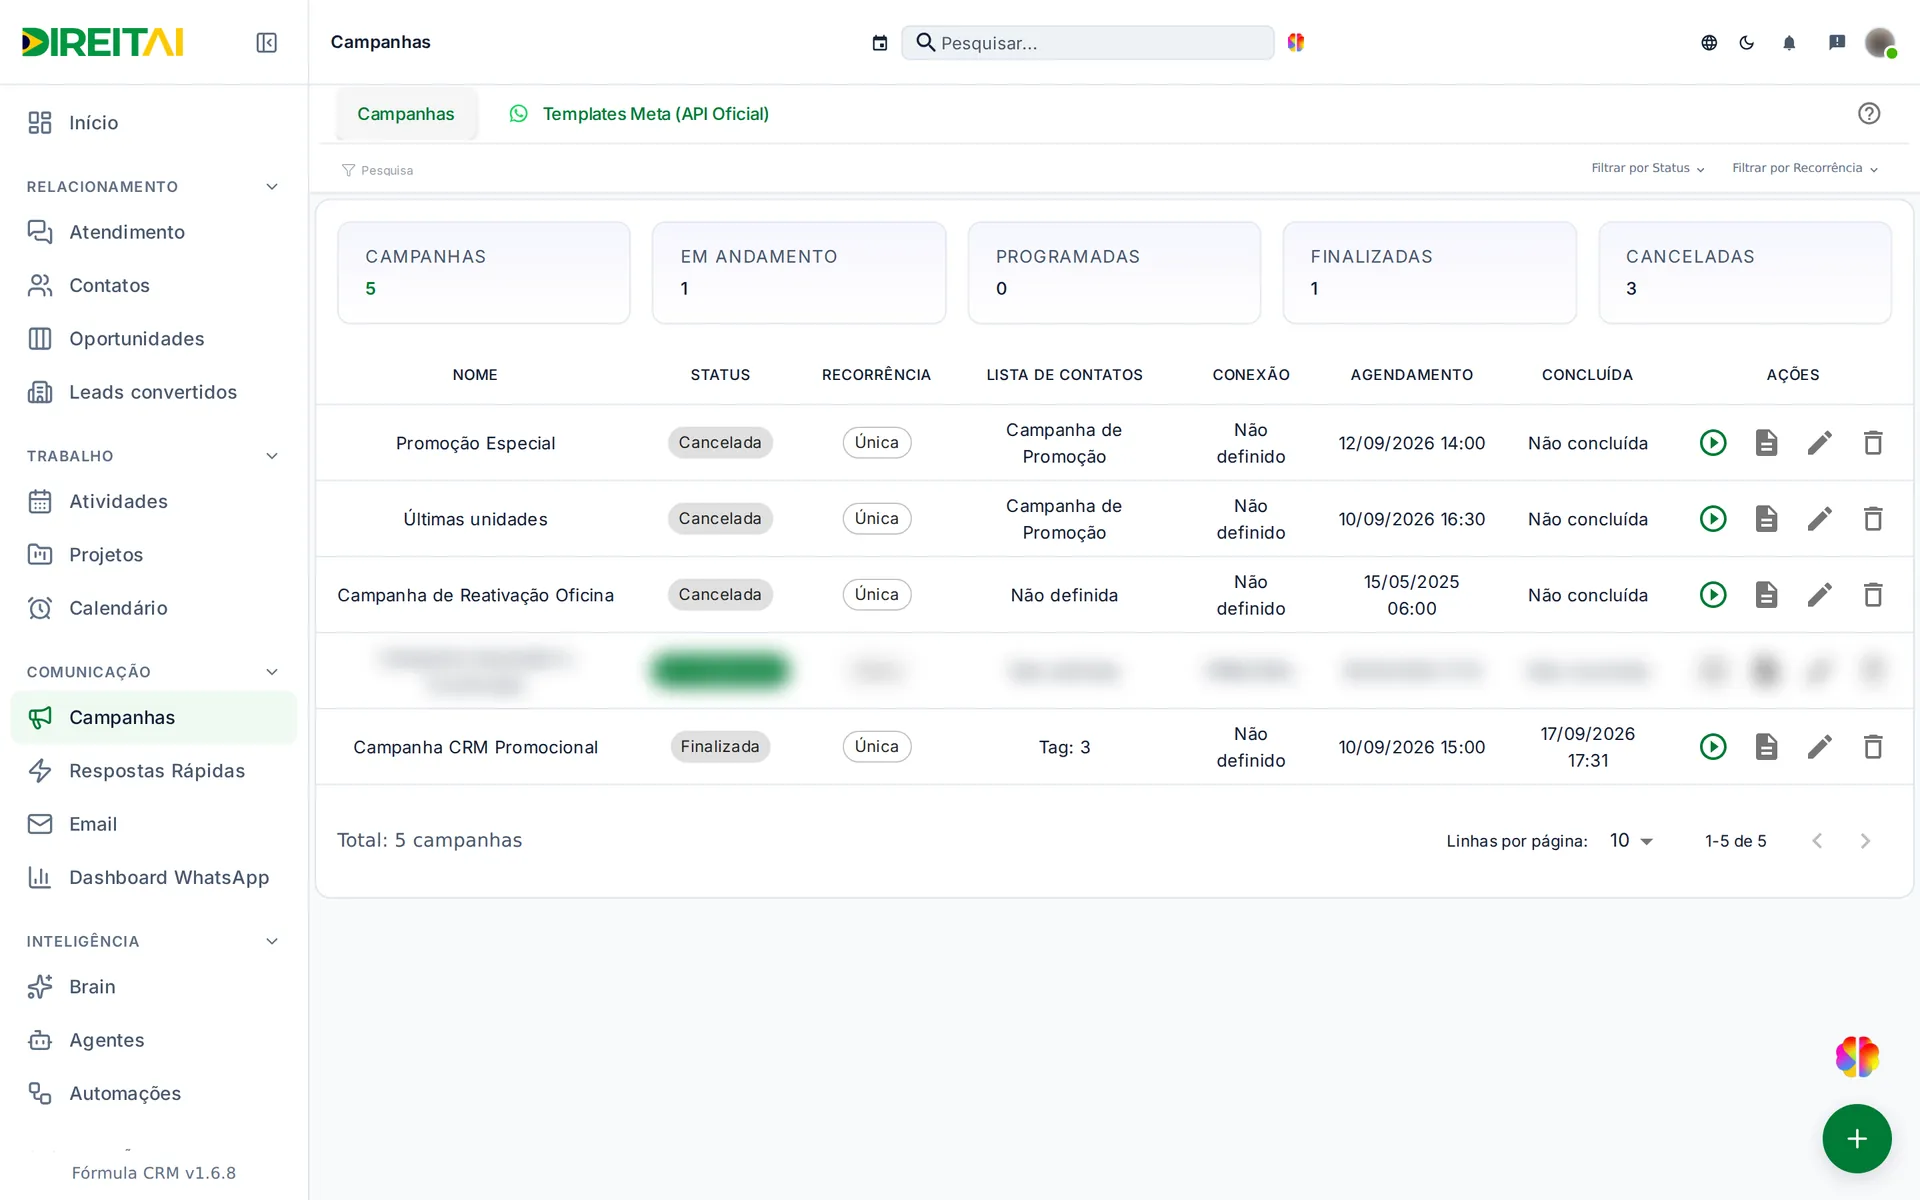Open Atendimento in the sidebar
The height and width of the screenshot is (1200, 1920).
click(x=154, y=232)
